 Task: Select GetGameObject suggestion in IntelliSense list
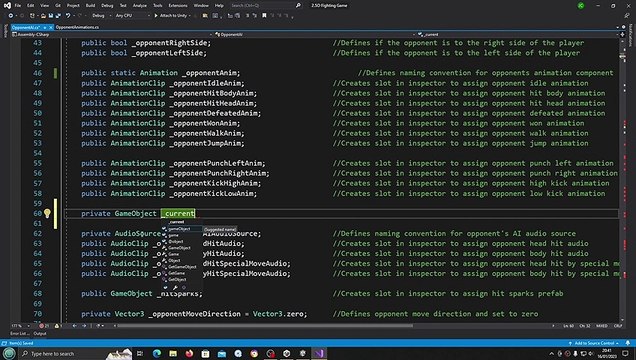pyautogui.click(x=182, y=267)
